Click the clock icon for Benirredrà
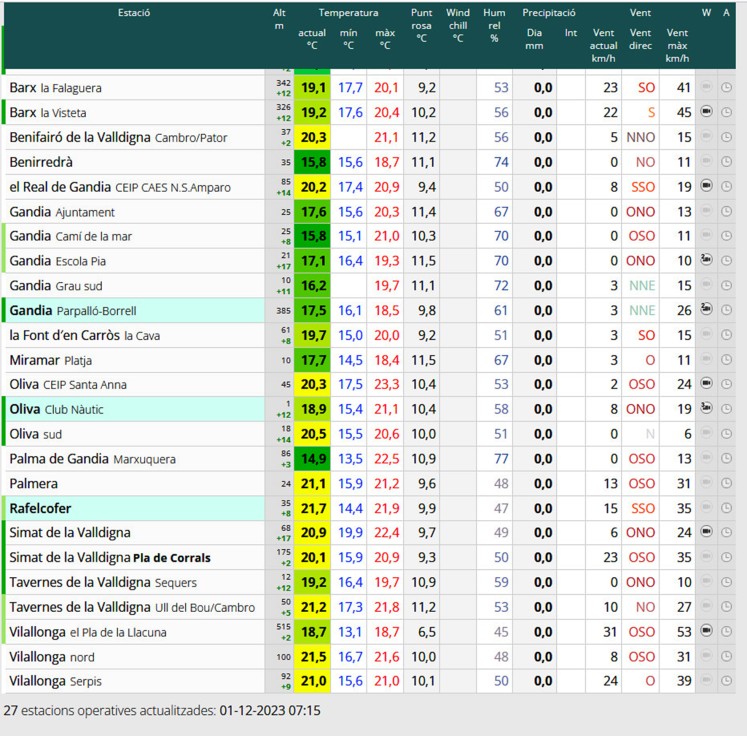 click(x=727, y=162)
